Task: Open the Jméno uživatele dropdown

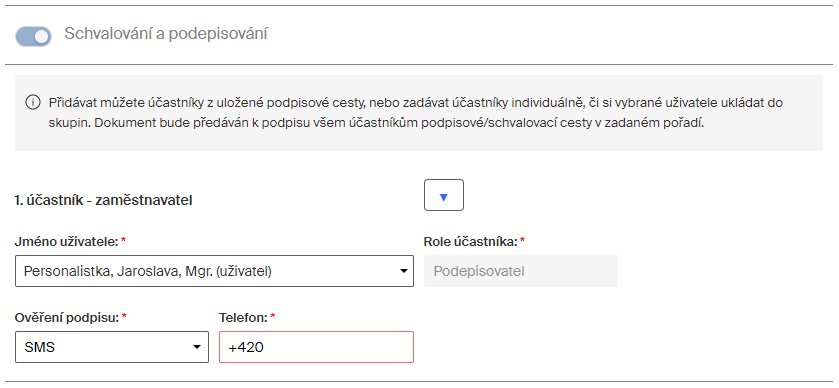Action: [x=214, y=271]
